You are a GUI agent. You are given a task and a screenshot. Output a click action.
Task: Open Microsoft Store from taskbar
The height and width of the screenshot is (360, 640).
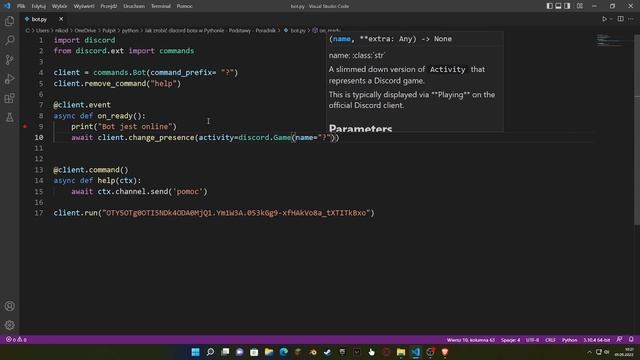click(x=254, y=352)
